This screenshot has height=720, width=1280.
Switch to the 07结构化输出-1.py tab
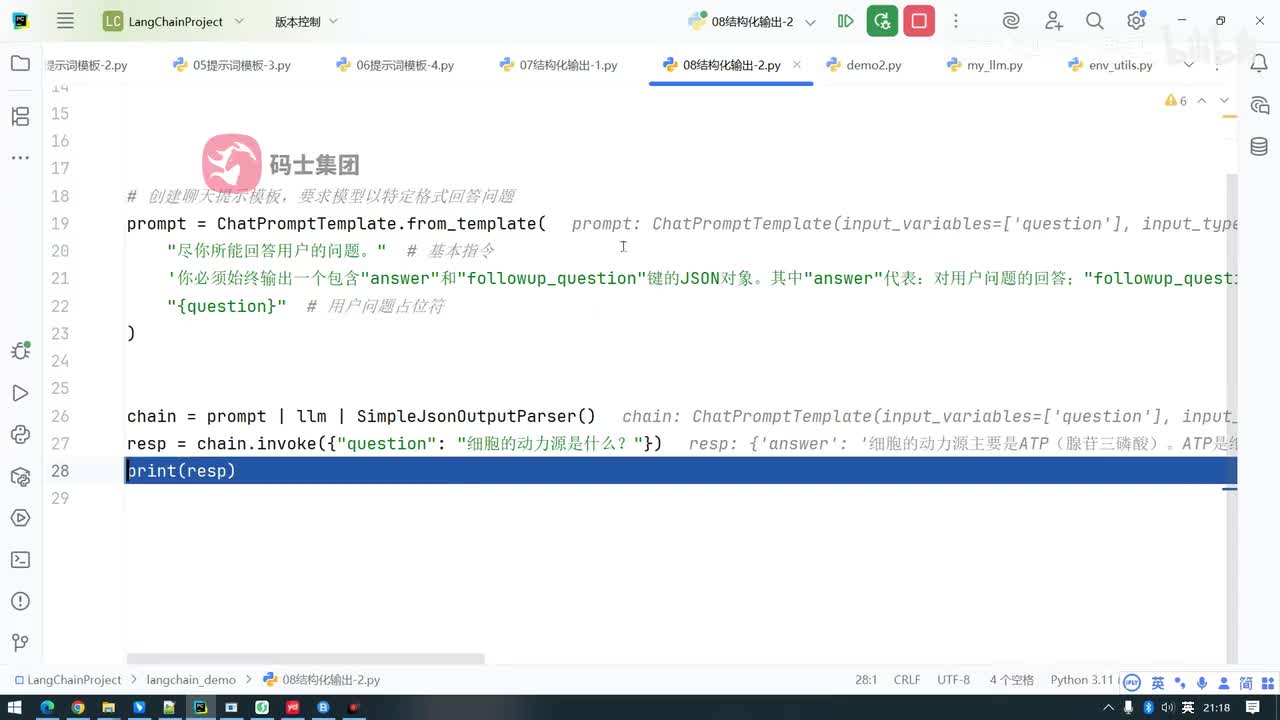tap(558, 65)
